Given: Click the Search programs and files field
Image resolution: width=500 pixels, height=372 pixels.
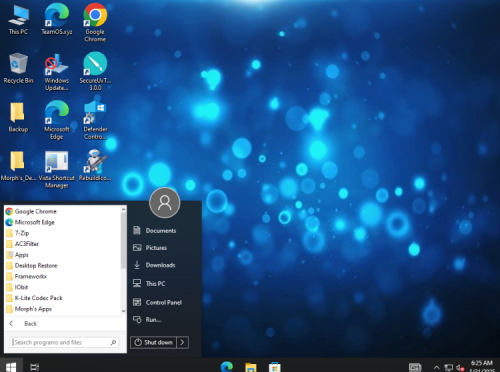Looking at the screenshot, I should (x=64, y=342).
